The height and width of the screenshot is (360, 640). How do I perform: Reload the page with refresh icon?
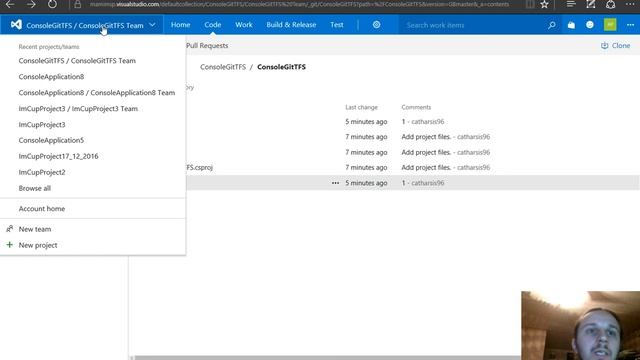[x=52, y=4]
